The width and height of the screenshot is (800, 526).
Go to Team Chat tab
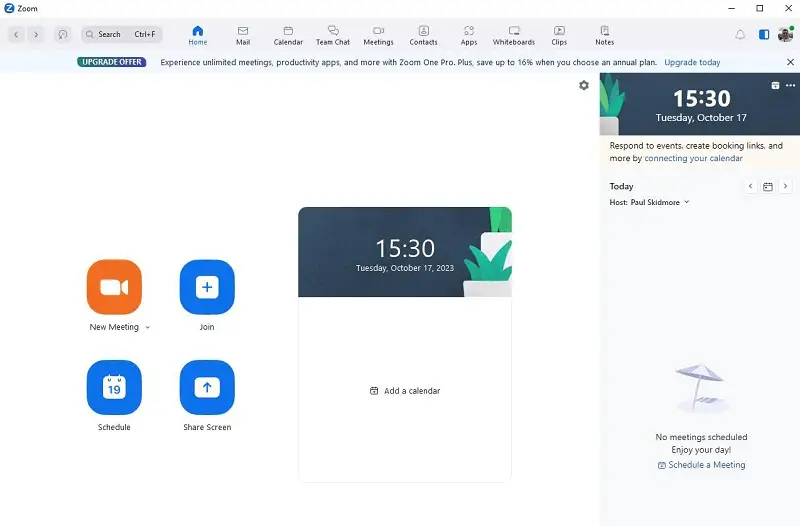333,36
